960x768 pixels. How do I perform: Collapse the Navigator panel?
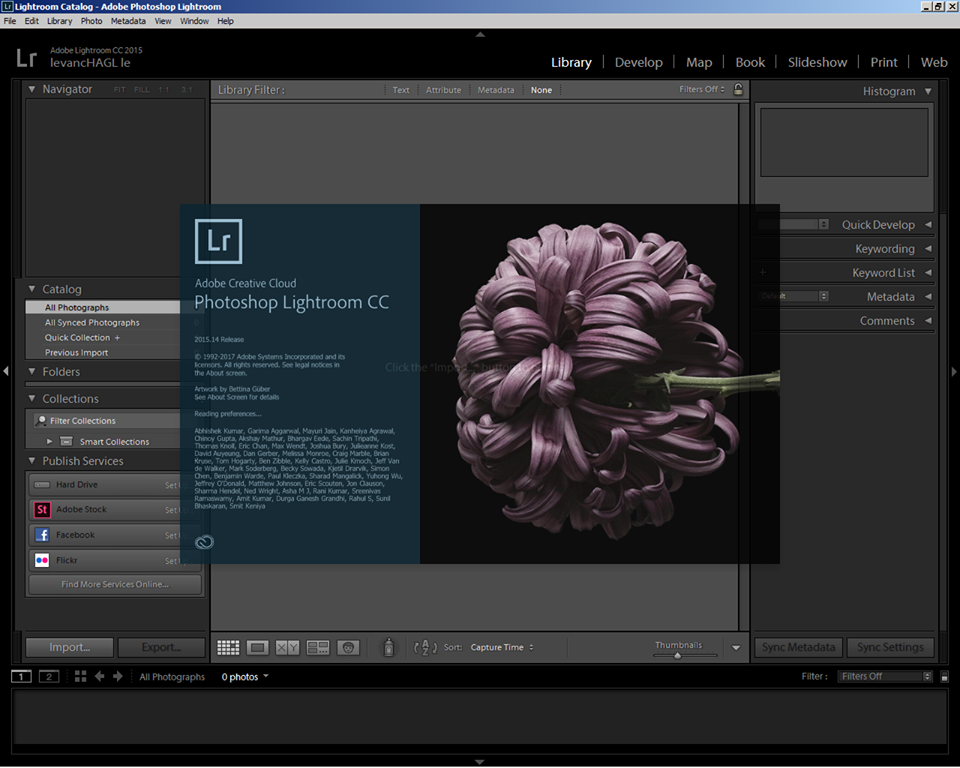32,89
